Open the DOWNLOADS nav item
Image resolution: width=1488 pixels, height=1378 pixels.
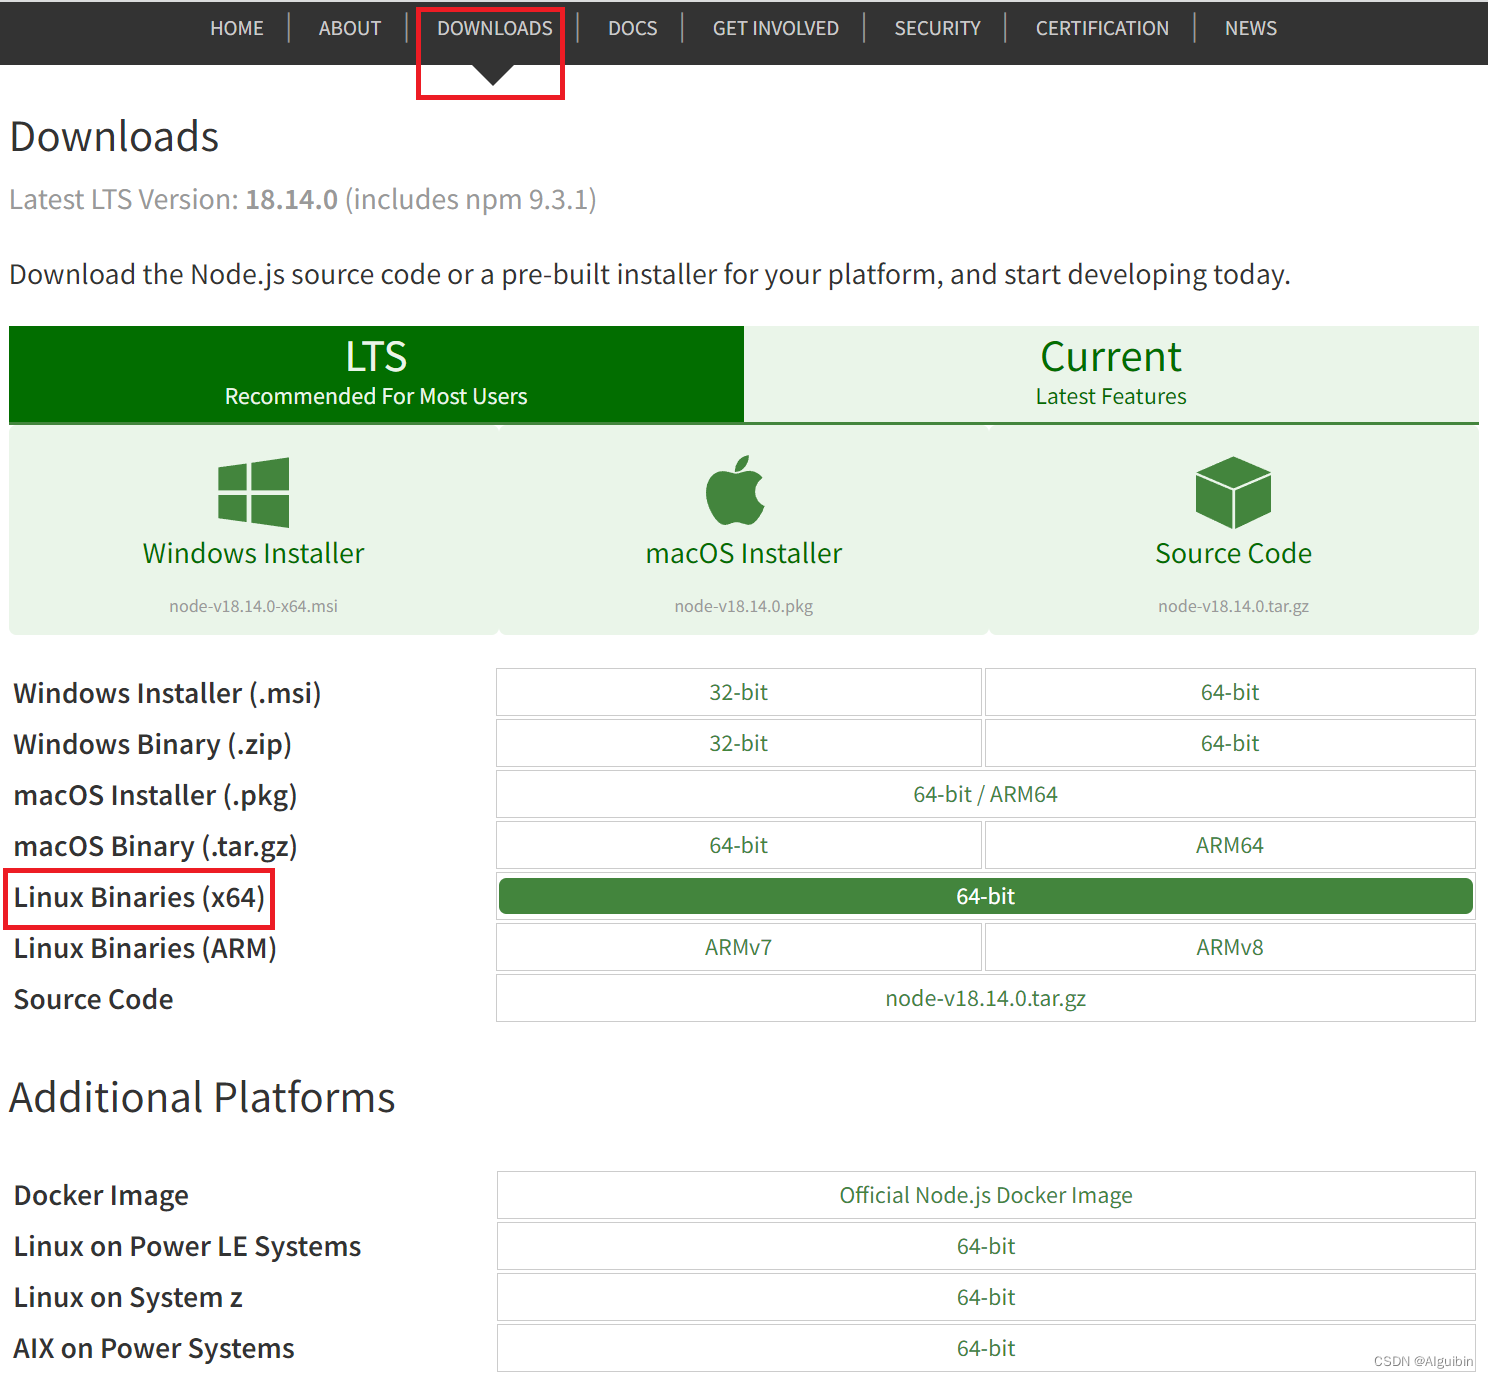point(495,28)
